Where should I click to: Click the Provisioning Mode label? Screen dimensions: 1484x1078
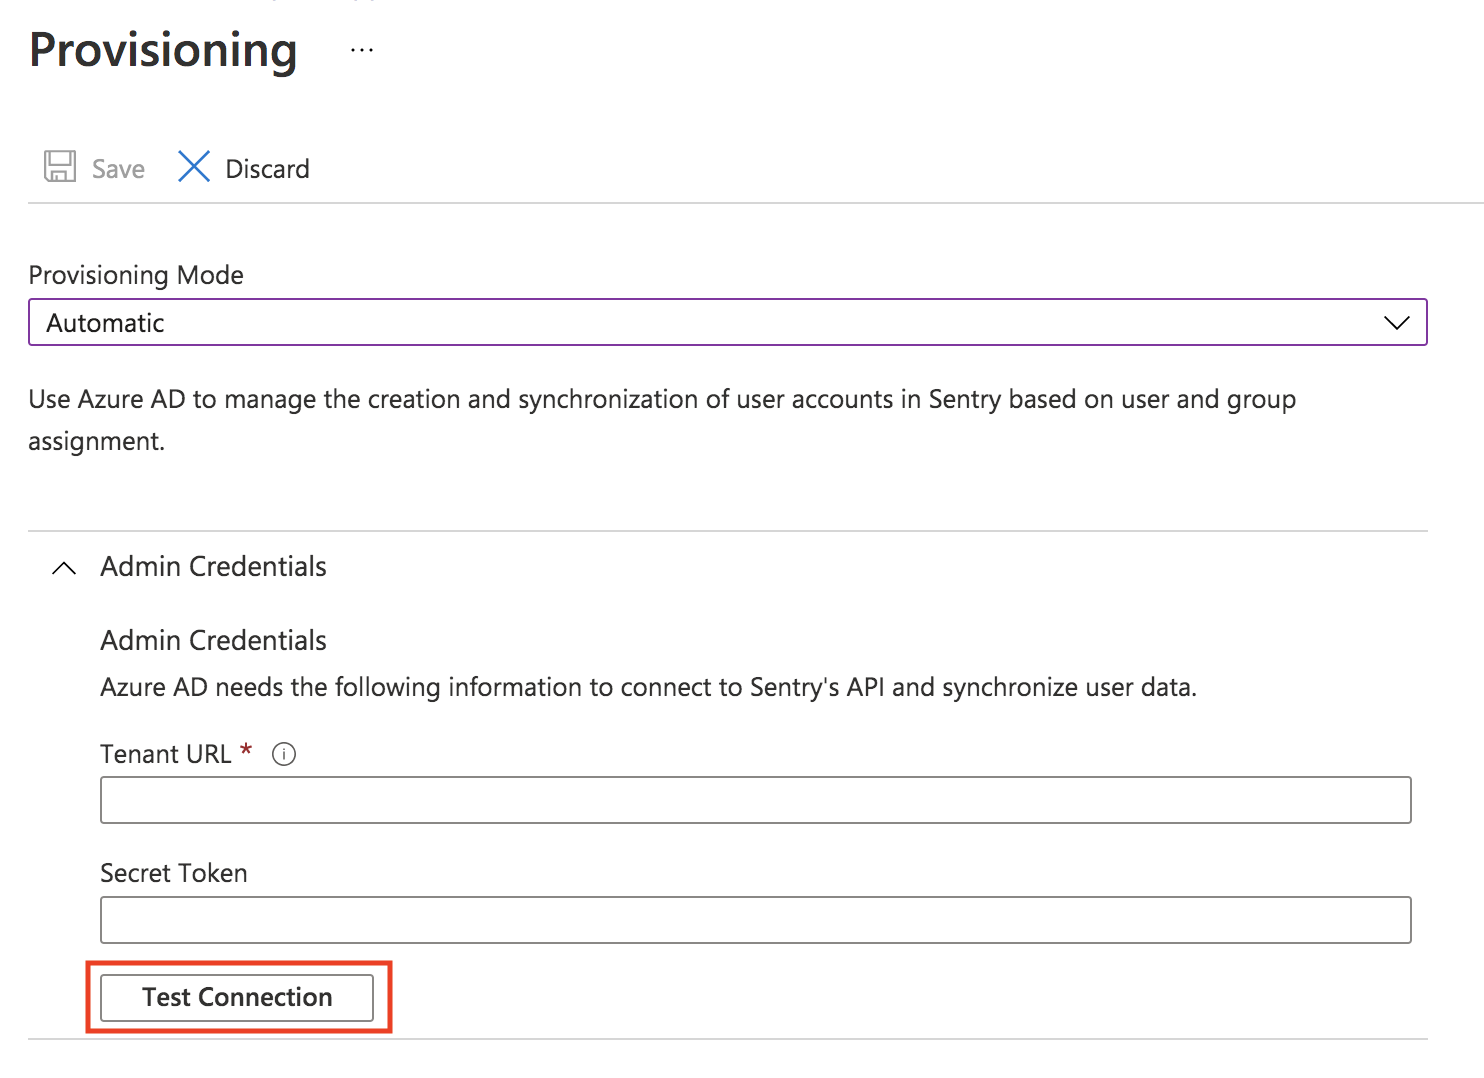coord(136,274)
